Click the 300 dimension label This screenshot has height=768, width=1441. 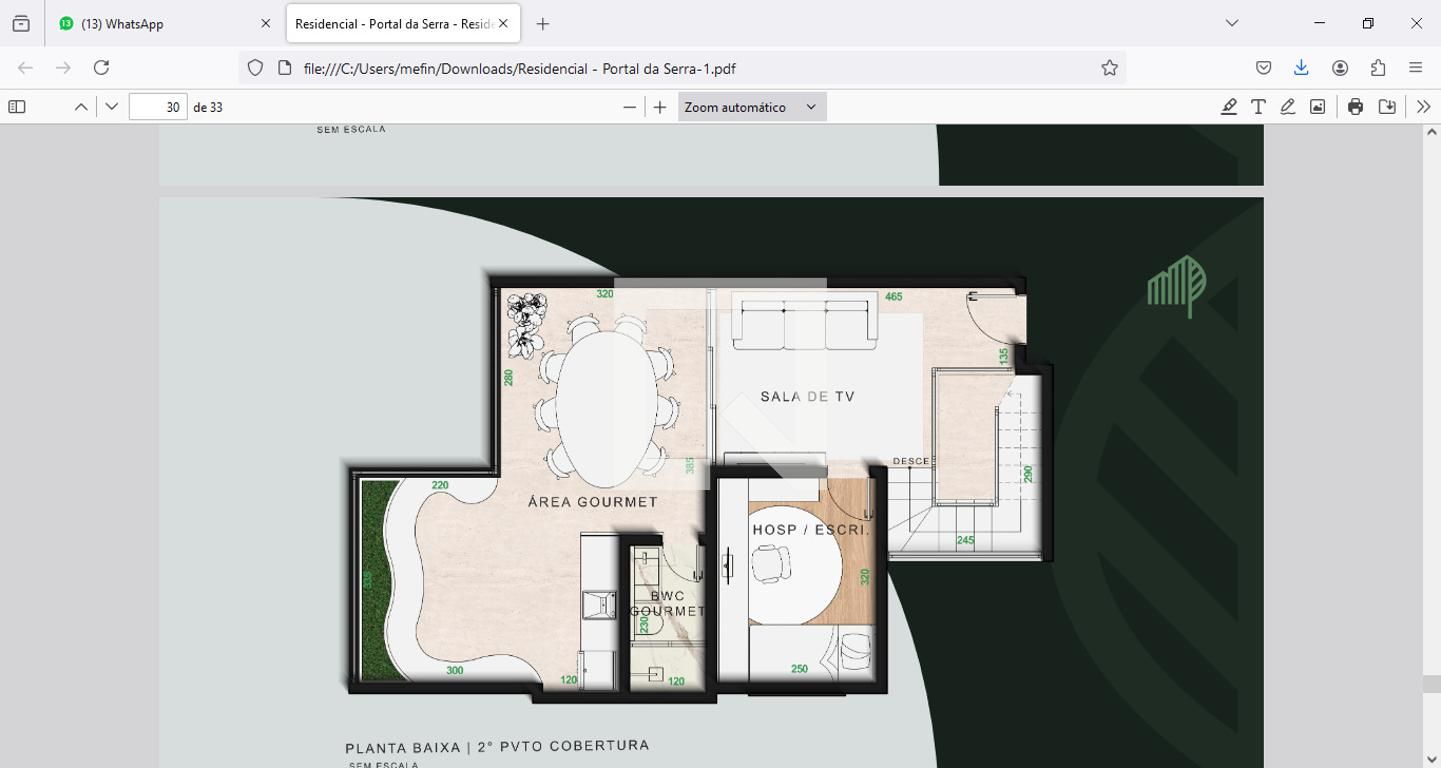pyautogui.click(x=455, y=671)
